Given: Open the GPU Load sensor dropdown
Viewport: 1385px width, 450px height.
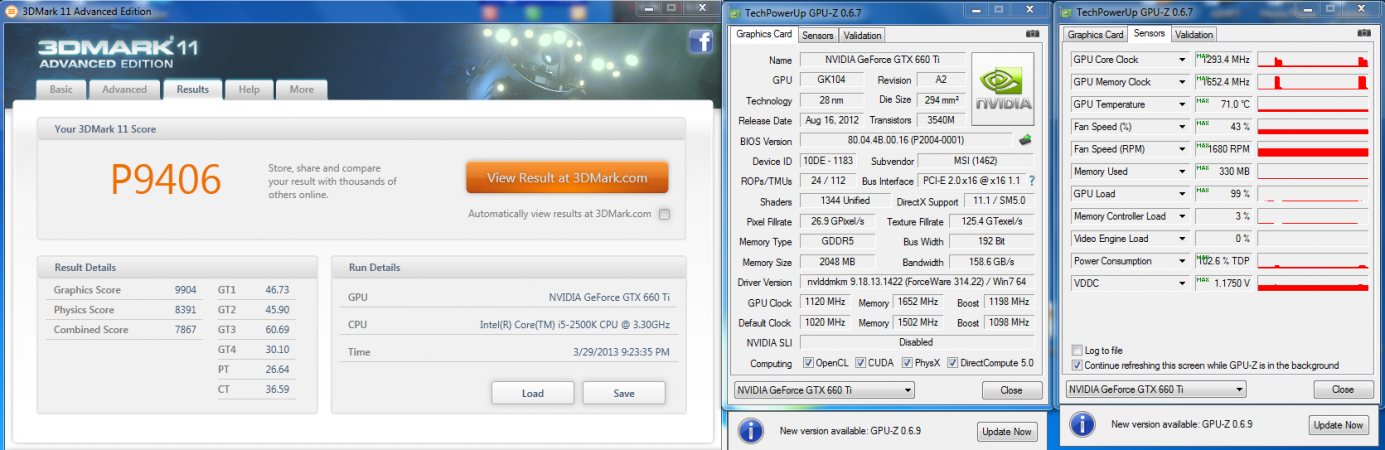Looking at the screenshot, I should pyautogui.click(x=1182, y=194).
